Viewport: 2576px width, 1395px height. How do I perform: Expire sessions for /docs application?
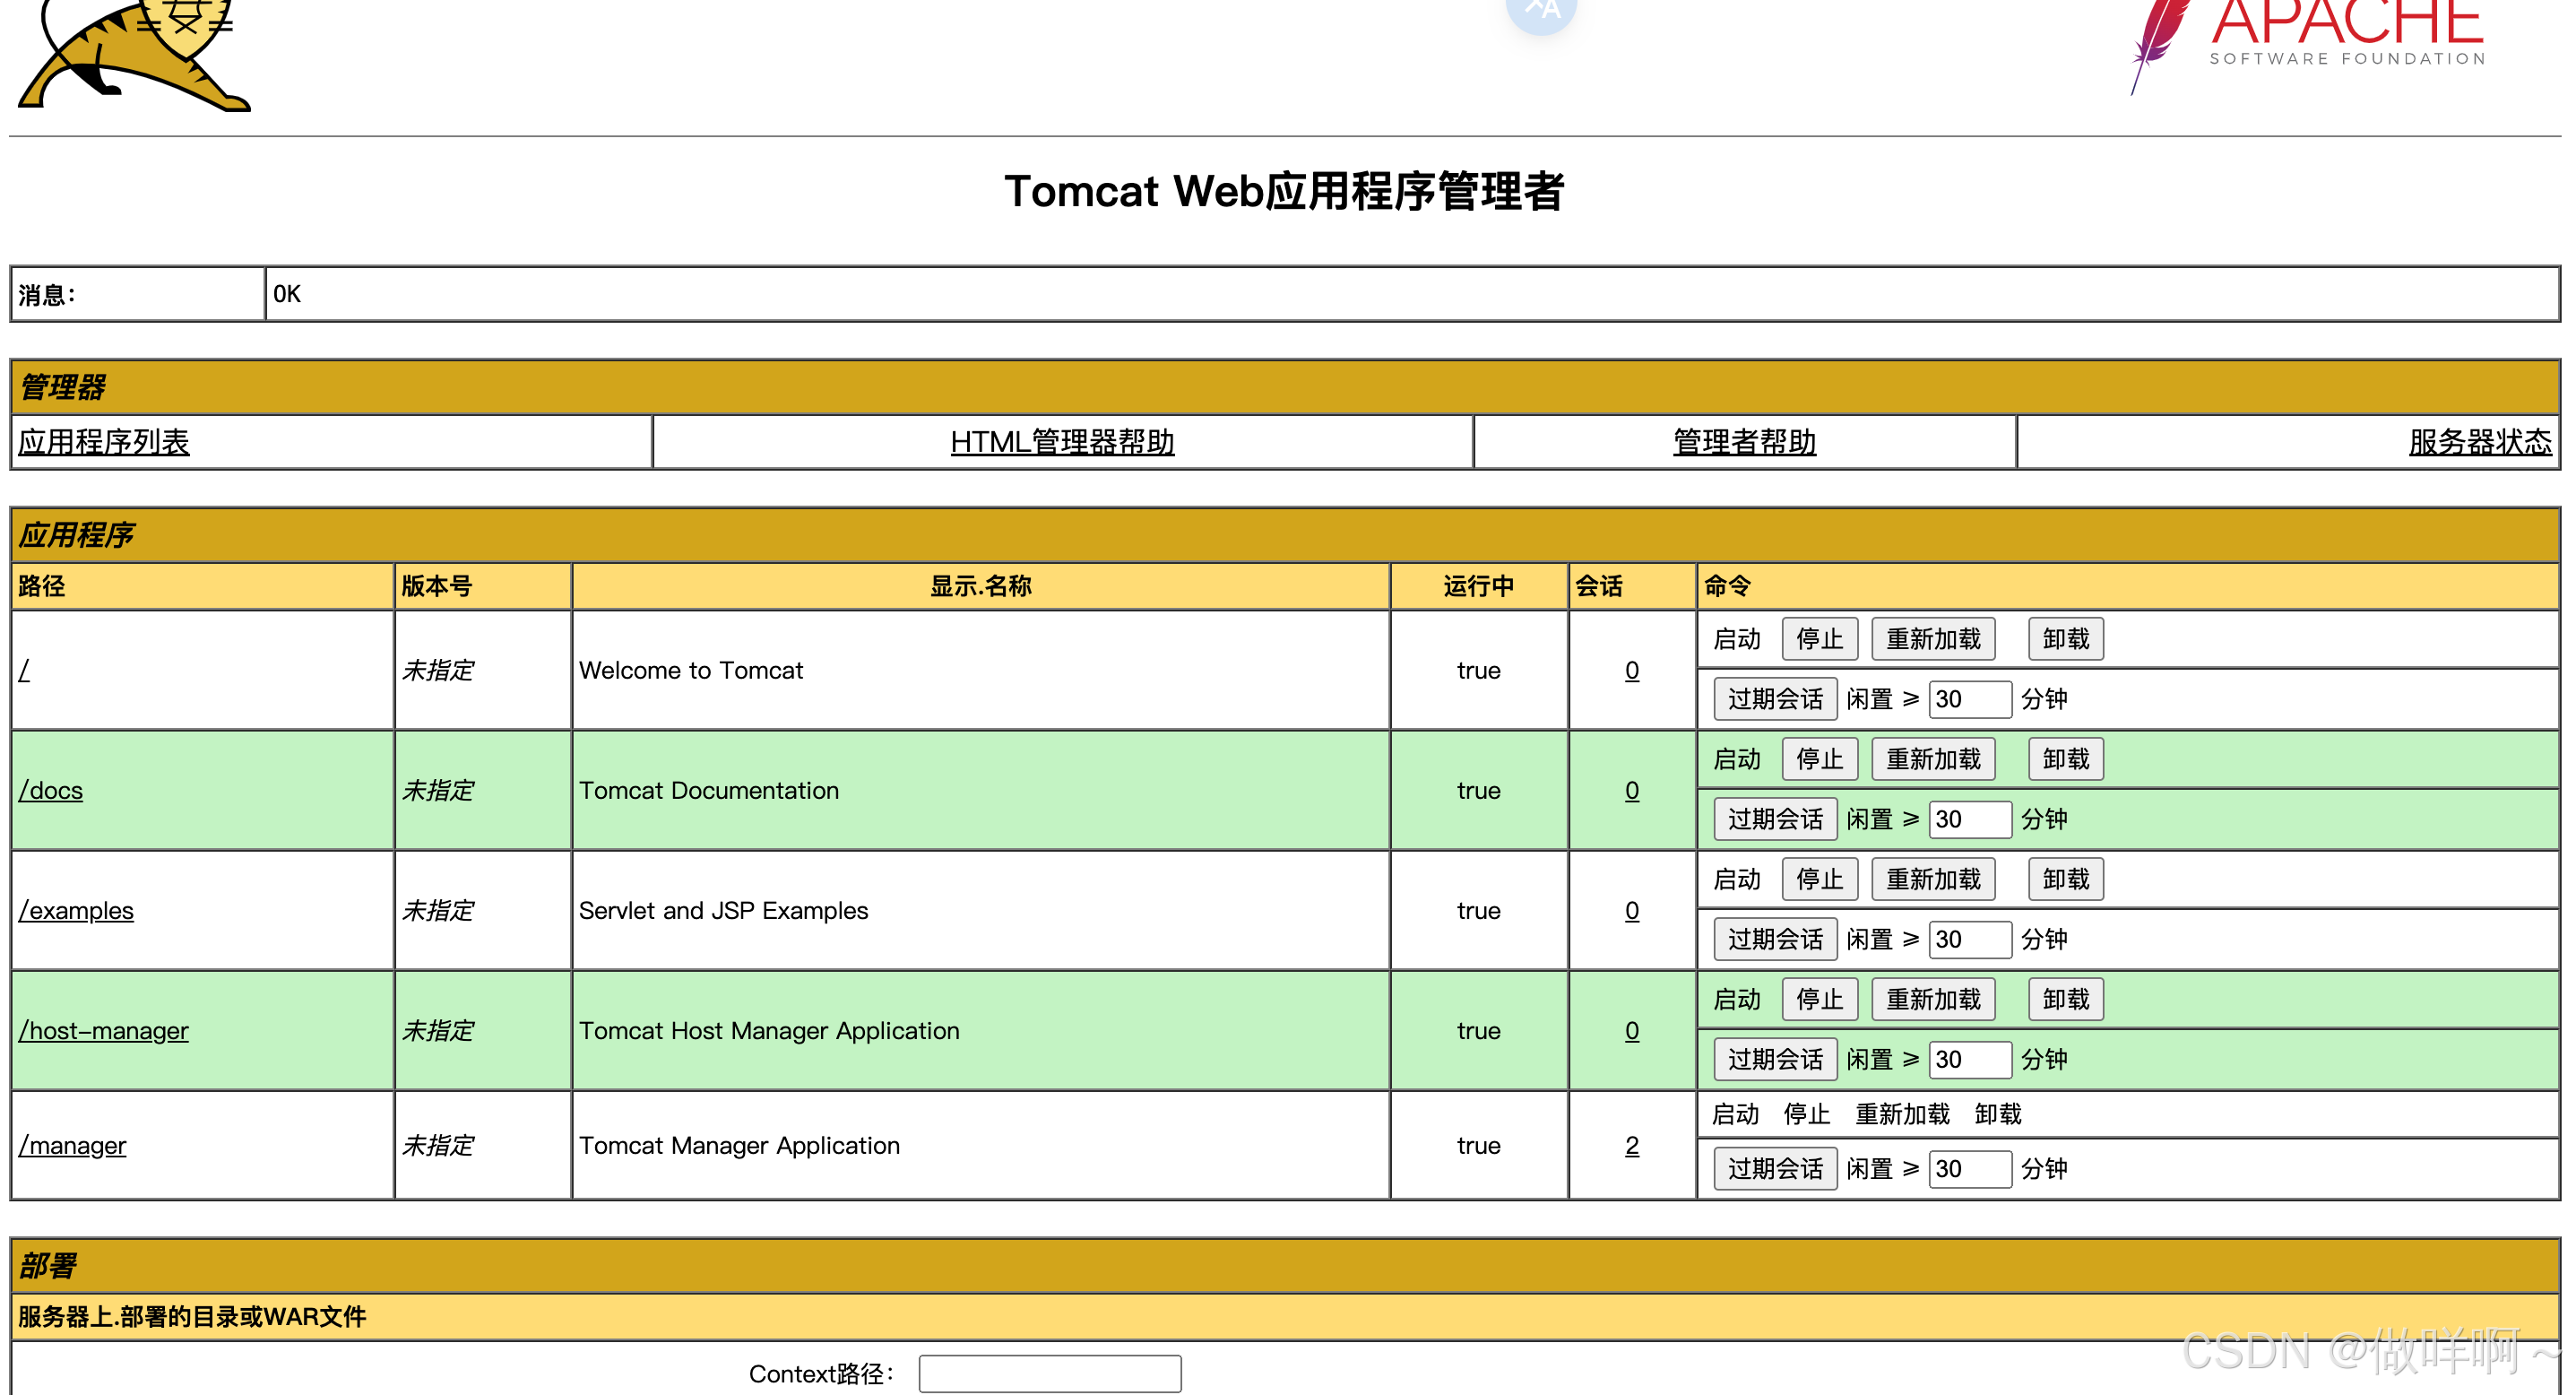click(1775, 819)
